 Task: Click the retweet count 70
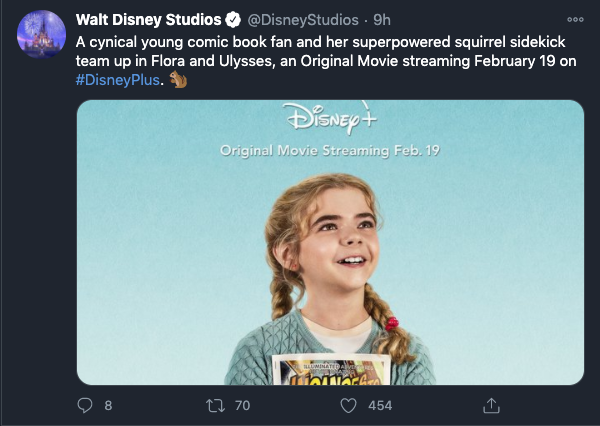[243, 406]
